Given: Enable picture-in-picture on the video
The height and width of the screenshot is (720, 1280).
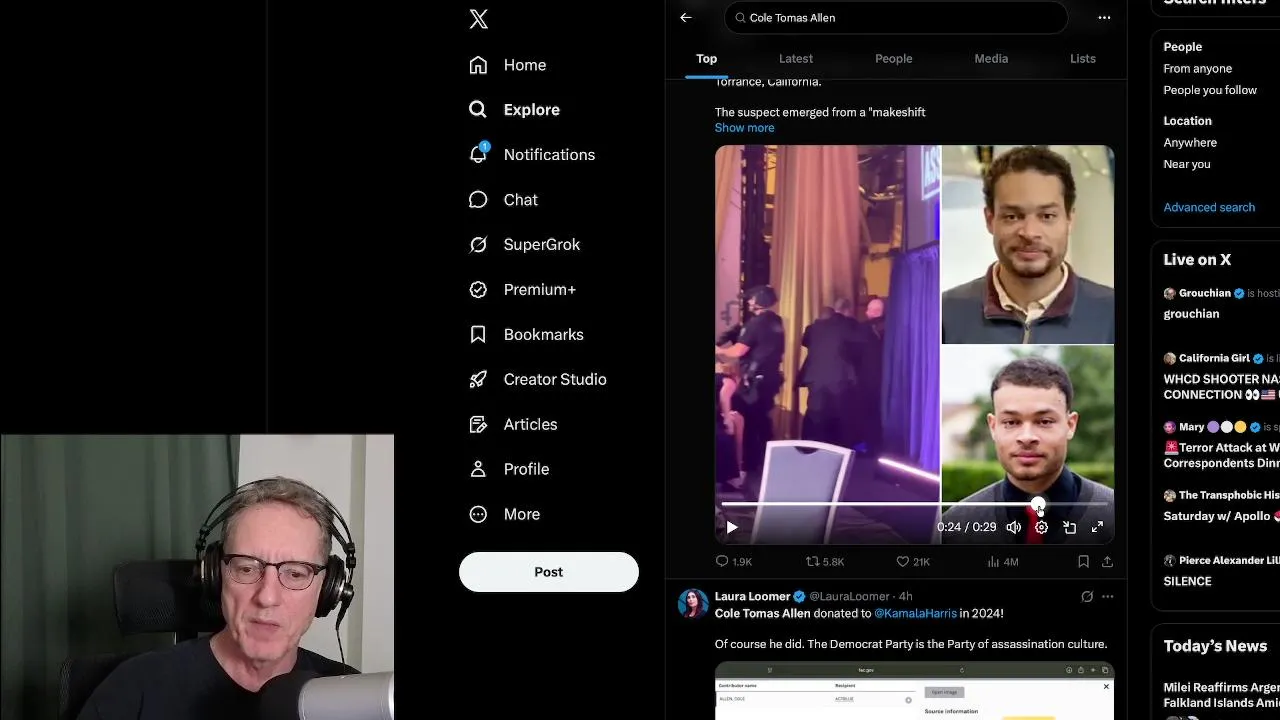Looking at the screenshot, I should click(x=1069, y=527).
